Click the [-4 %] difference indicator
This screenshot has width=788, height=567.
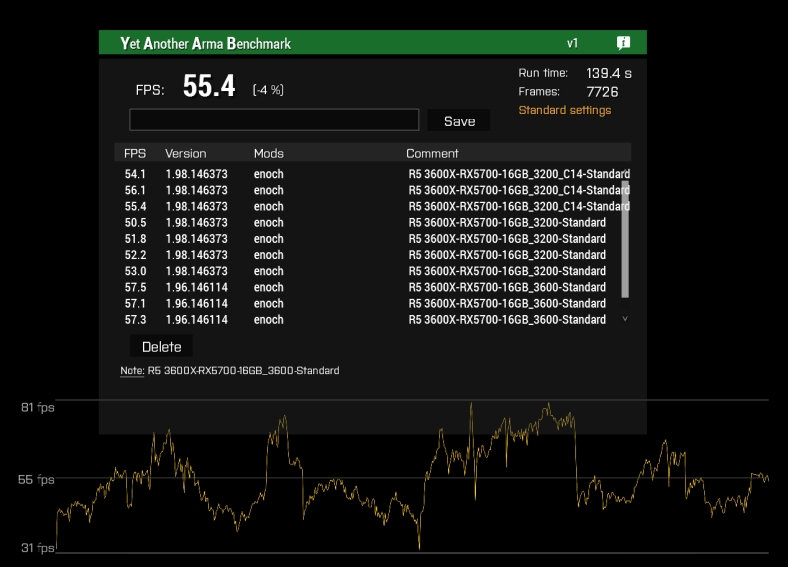[x=268, y=90]
